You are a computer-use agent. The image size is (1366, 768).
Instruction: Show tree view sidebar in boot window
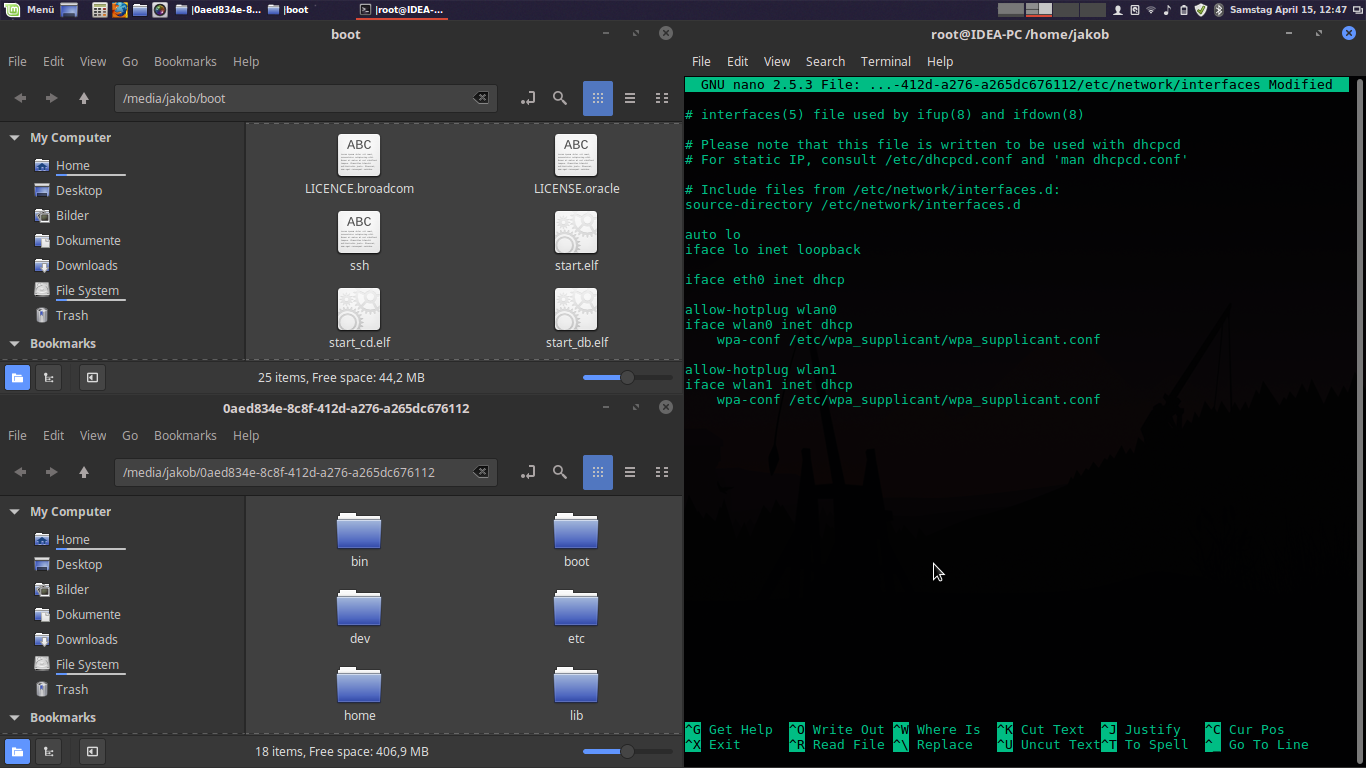tap(48, 377)
